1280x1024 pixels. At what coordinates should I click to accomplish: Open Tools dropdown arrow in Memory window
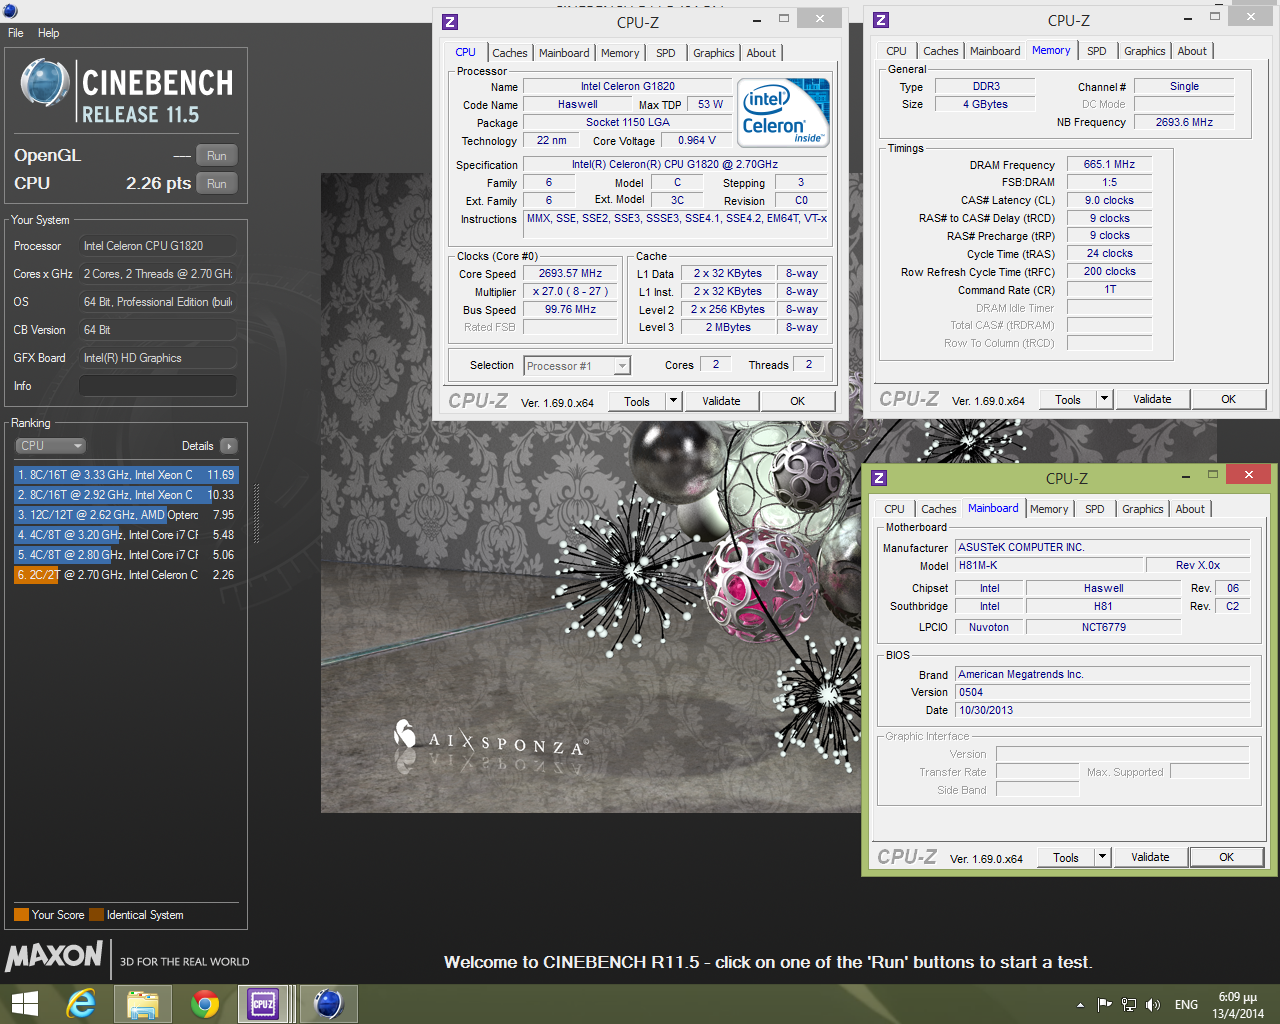click(1105, 399)
